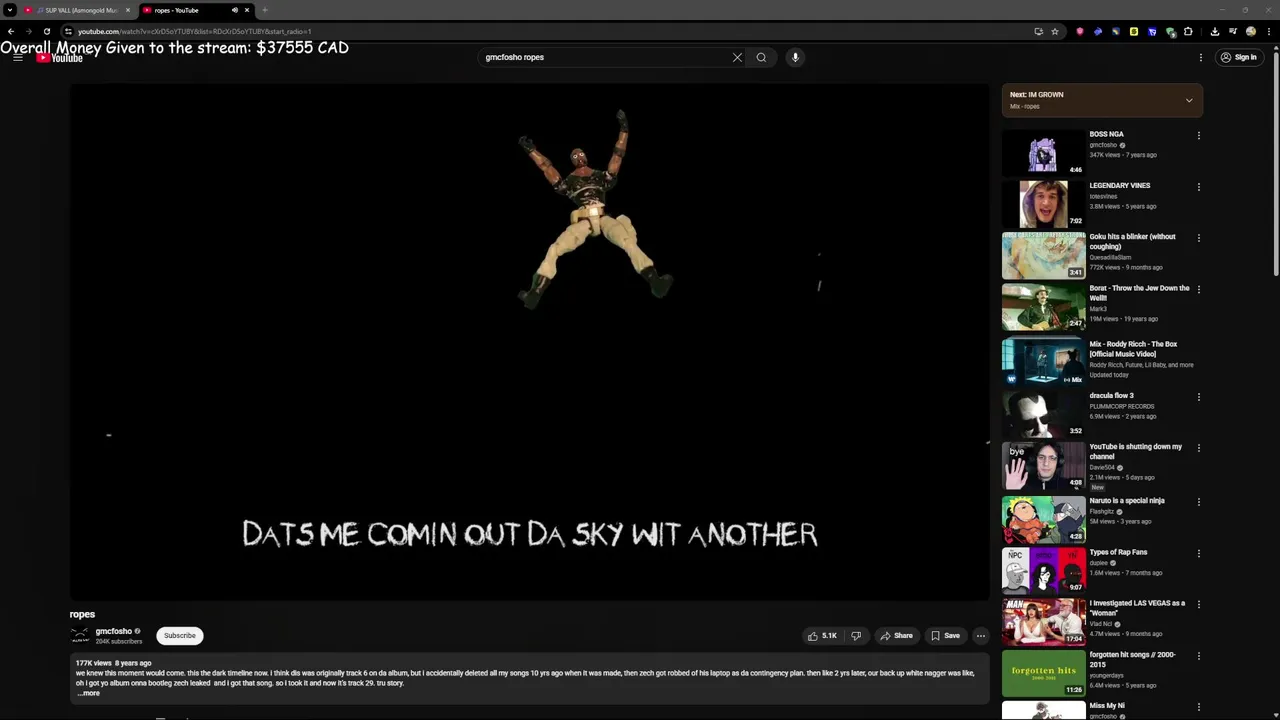Screen dimensions: 1280x720
Task: Open options for BOSS NGA video
Action: (1199, 135)
